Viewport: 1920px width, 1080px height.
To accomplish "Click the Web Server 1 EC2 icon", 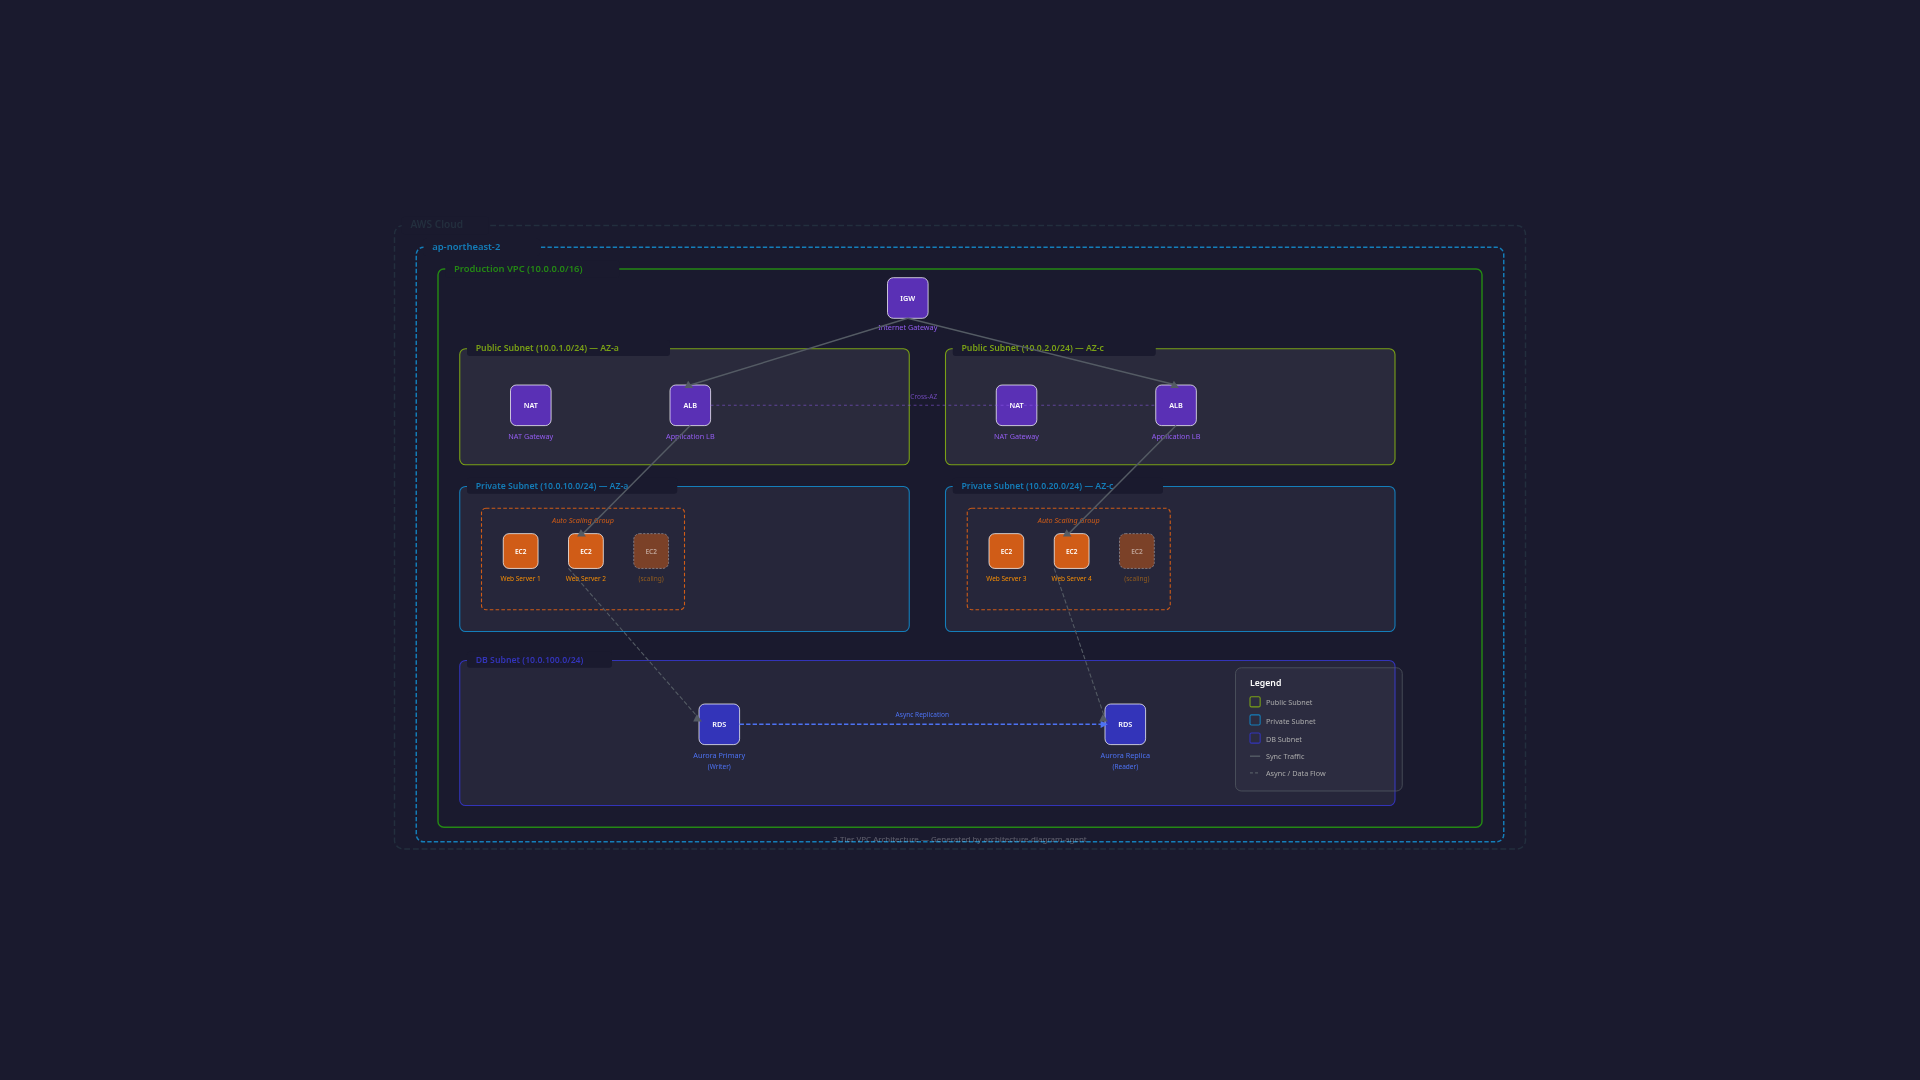I will point(520,551).
